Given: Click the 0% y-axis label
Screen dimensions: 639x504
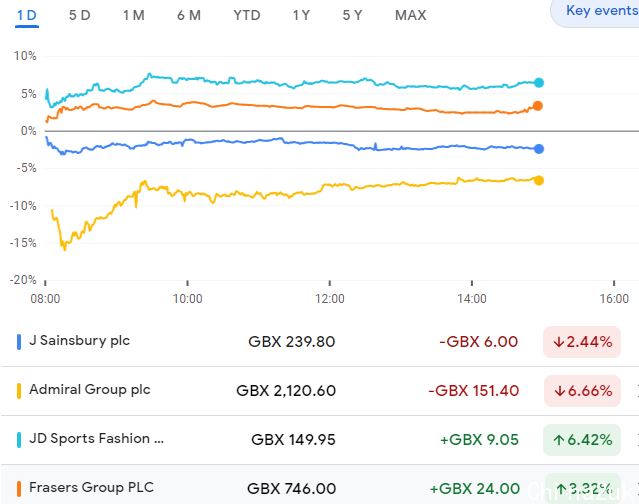Looking at the screenshot, I should (29, 131).
